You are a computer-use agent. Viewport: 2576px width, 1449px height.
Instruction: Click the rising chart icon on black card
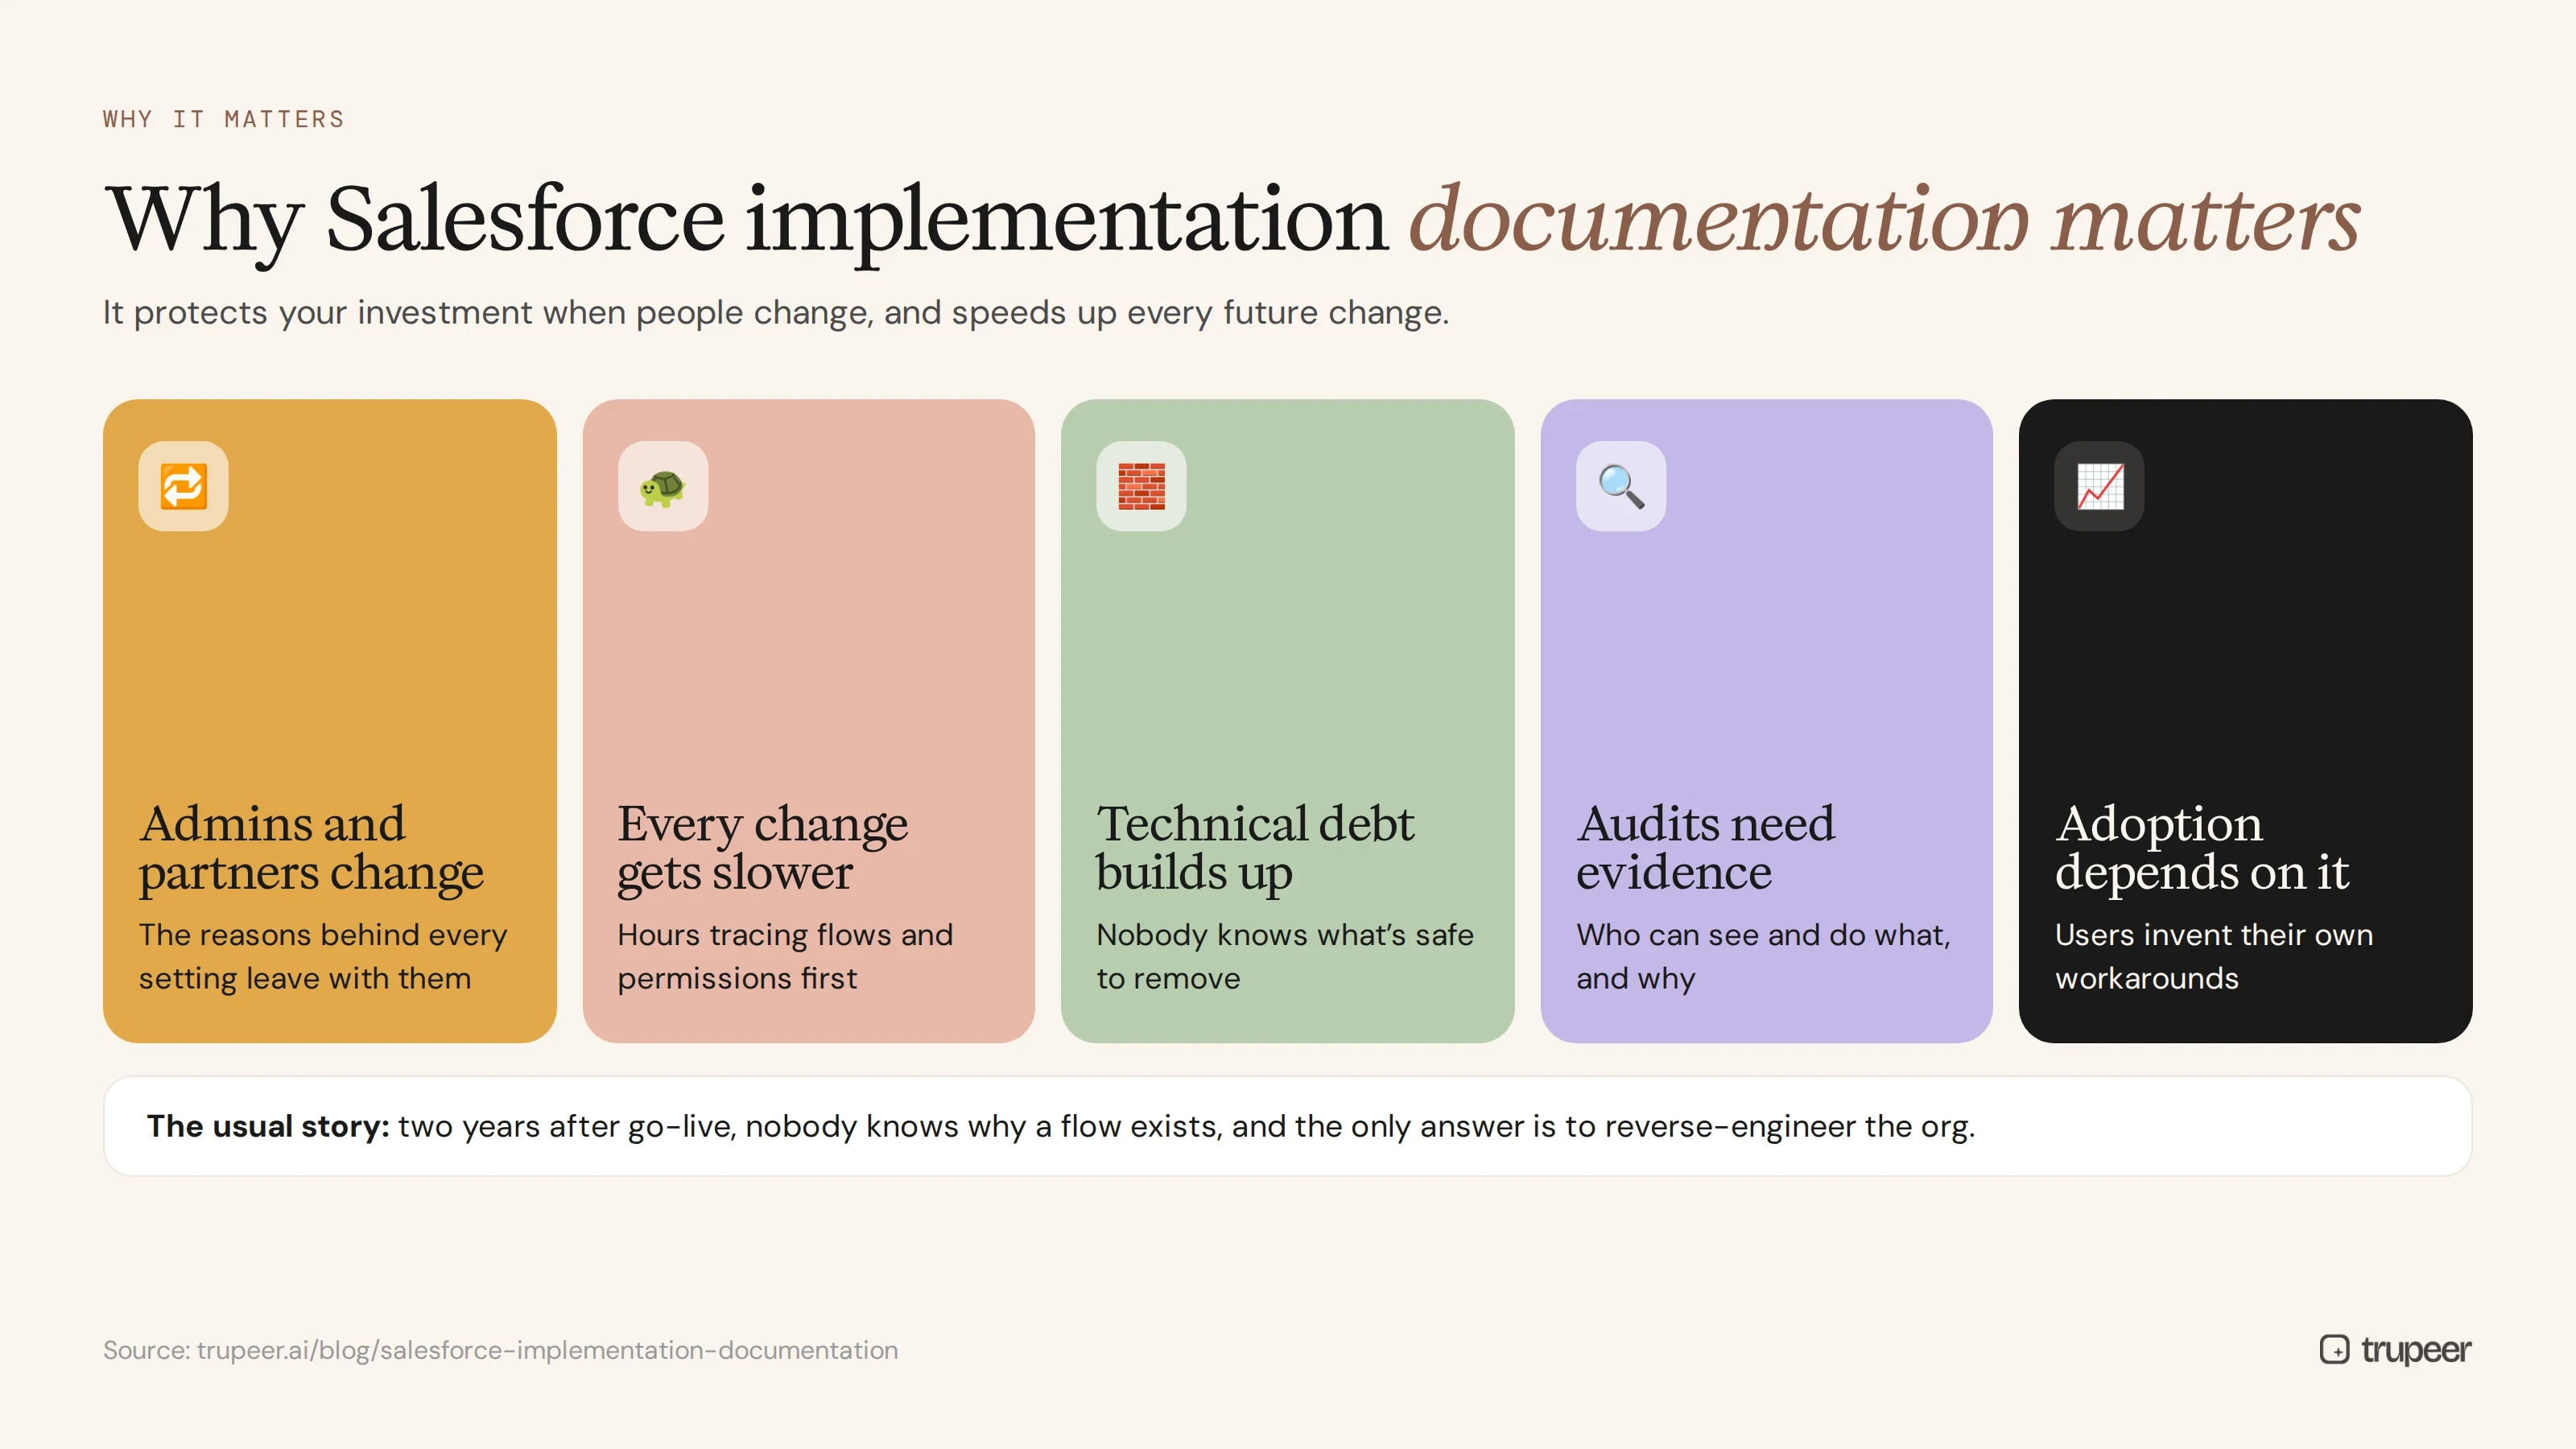tap(2099, 486)
